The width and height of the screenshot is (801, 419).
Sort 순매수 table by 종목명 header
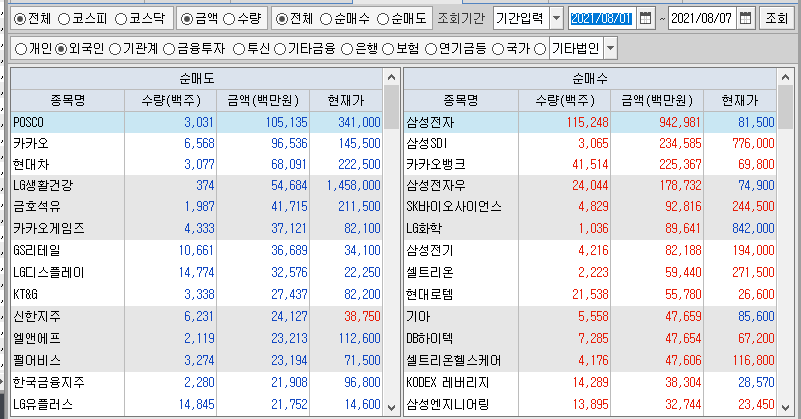point(461,101)
